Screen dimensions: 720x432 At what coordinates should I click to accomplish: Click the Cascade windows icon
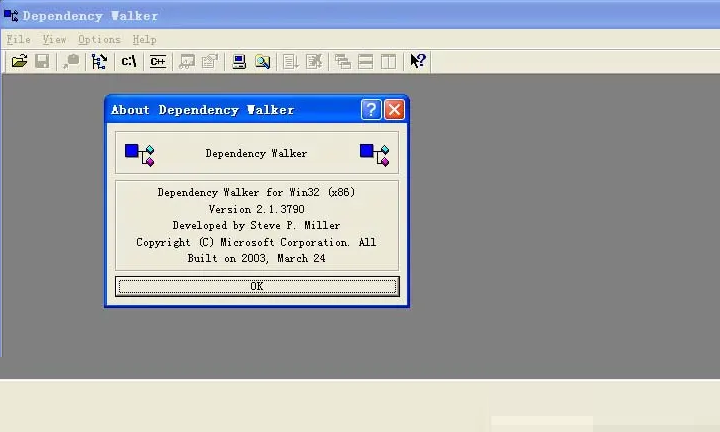343,61
